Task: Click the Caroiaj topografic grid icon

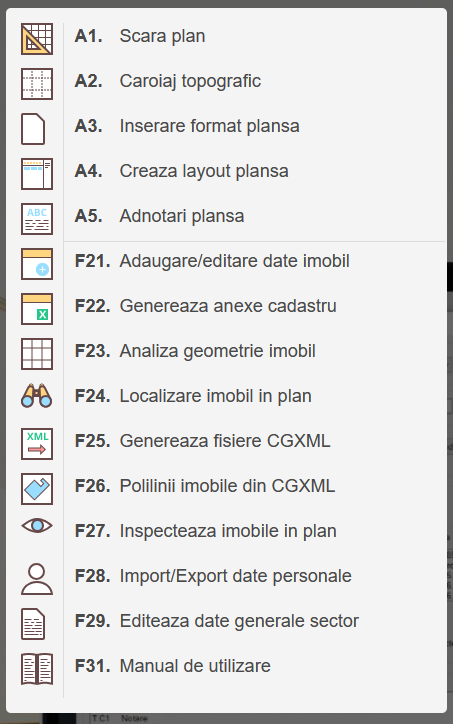Action: (37, 84)
